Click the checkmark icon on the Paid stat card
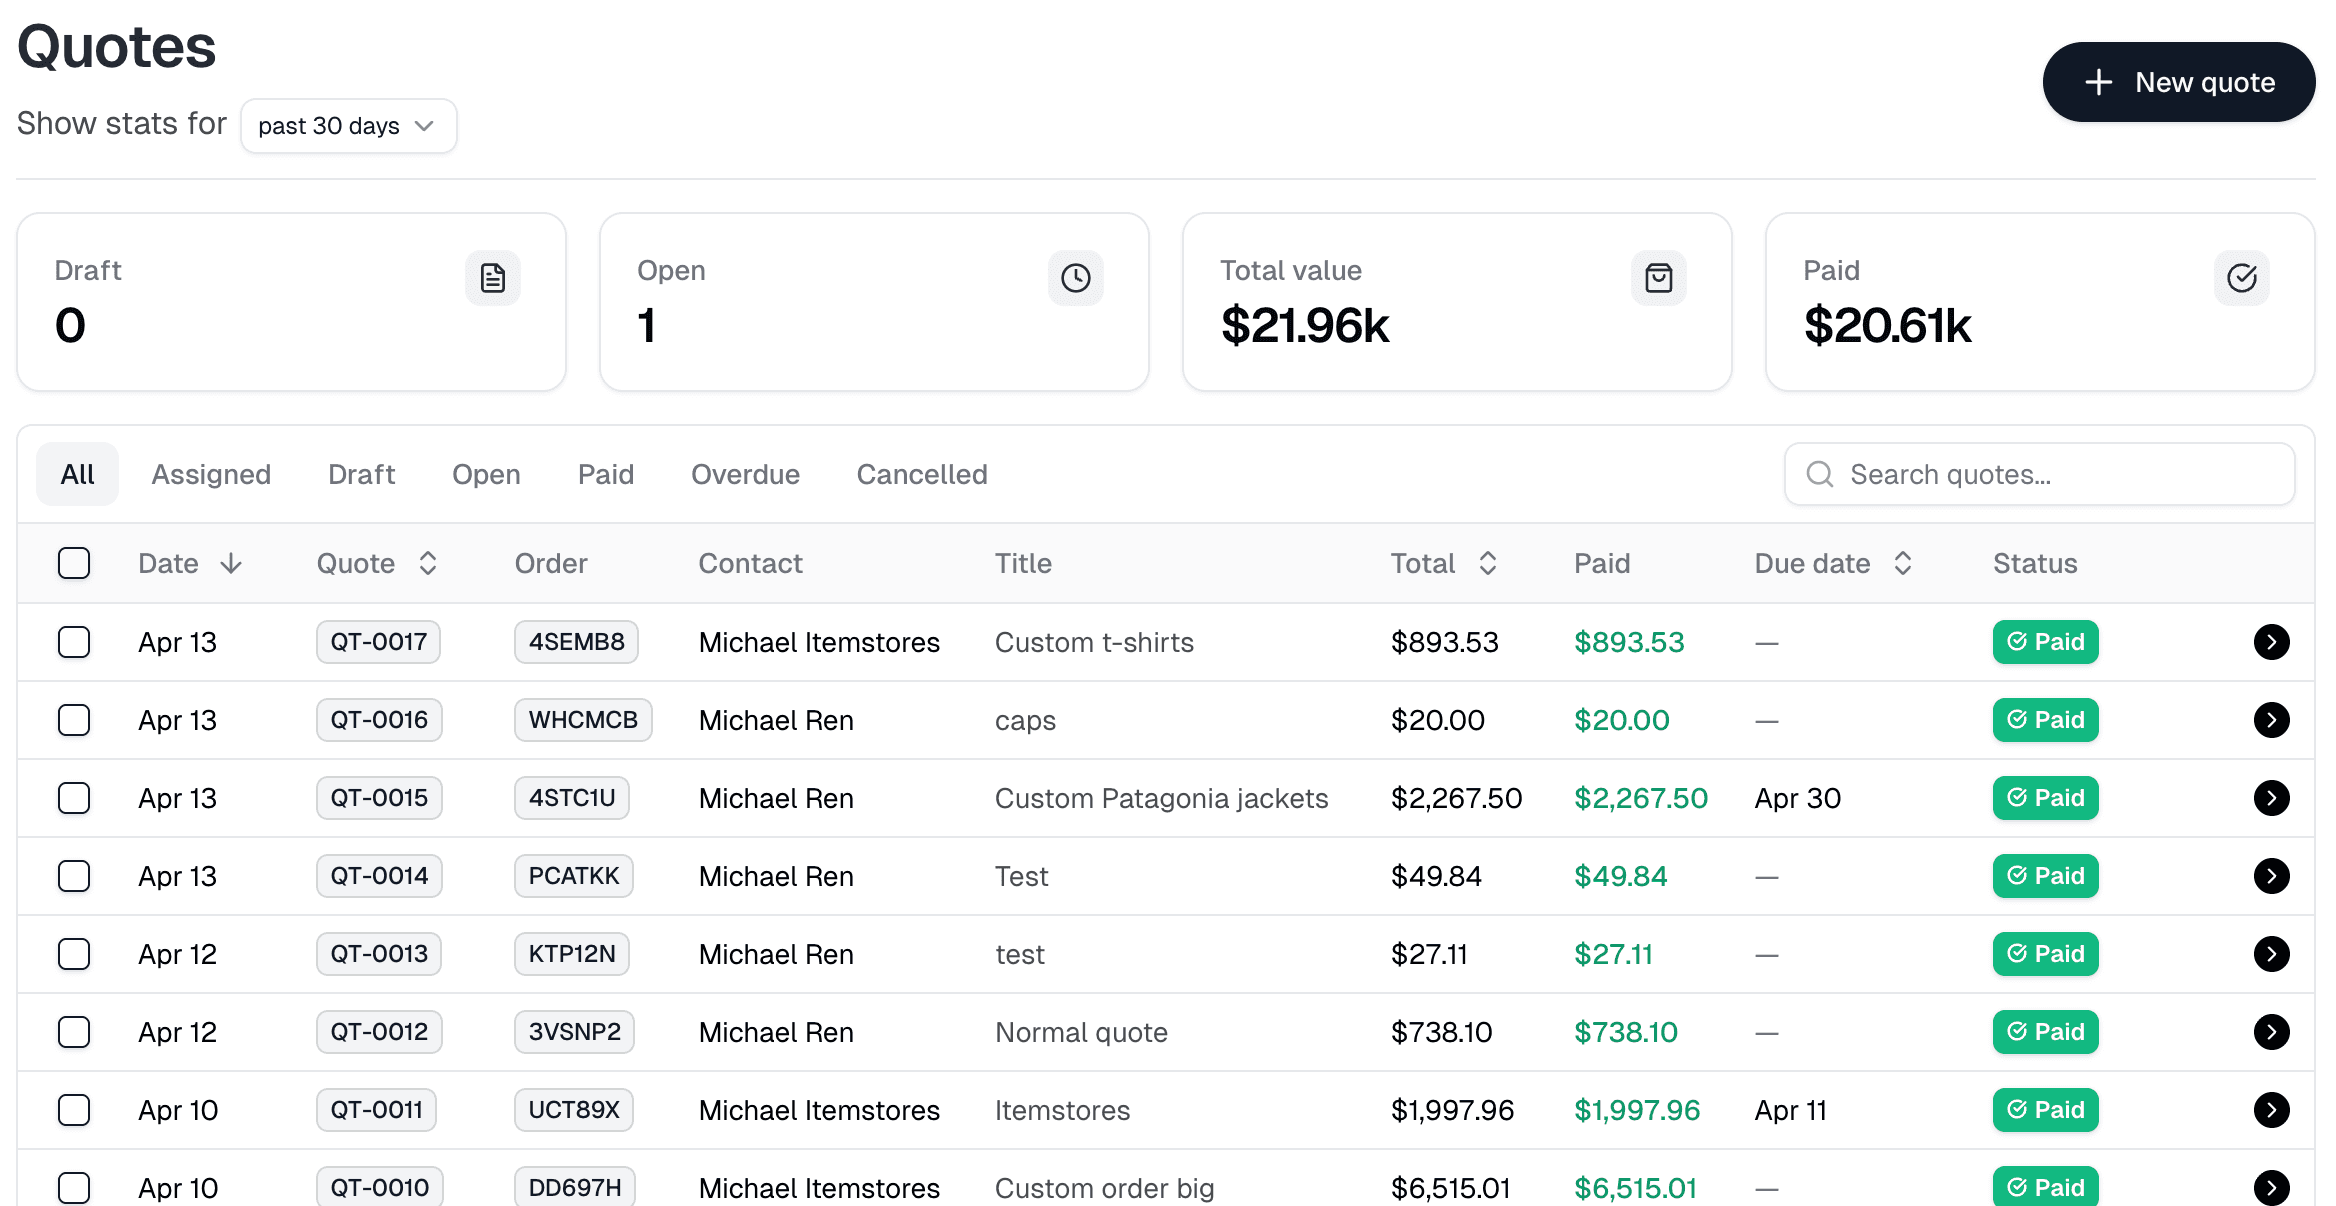The width and height of the screenshot is (2336, 1206). pyautogui.click(x=2241, y=278)
